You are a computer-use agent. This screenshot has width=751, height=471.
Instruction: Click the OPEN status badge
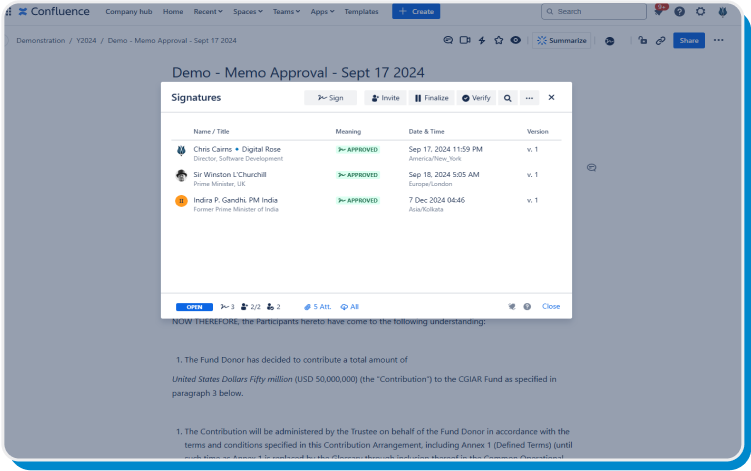(x=194, y=307)
